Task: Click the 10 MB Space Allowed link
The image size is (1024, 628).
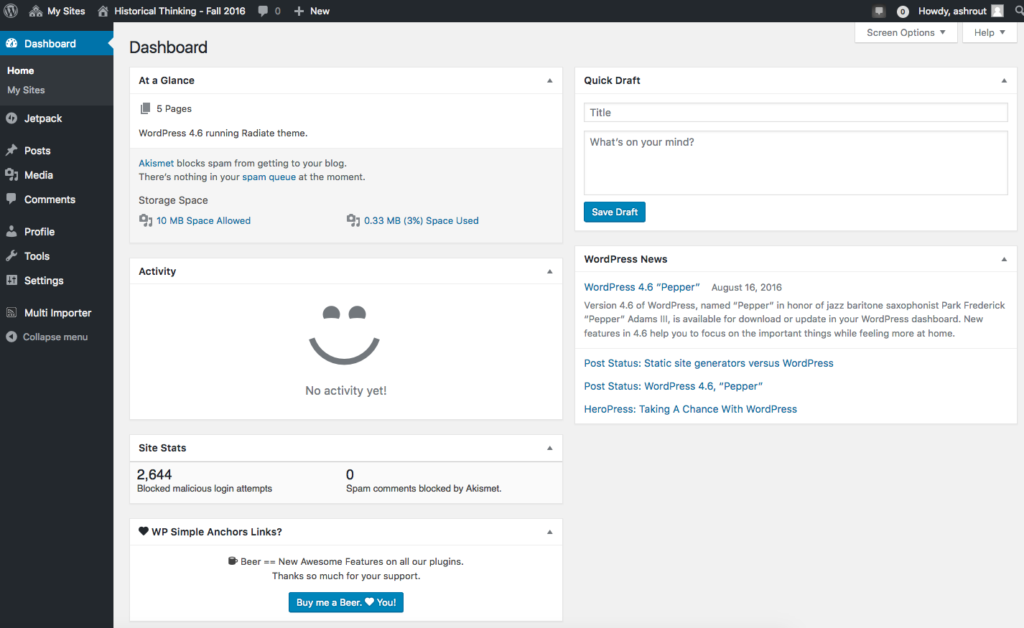Action: (x=203, y=221)
